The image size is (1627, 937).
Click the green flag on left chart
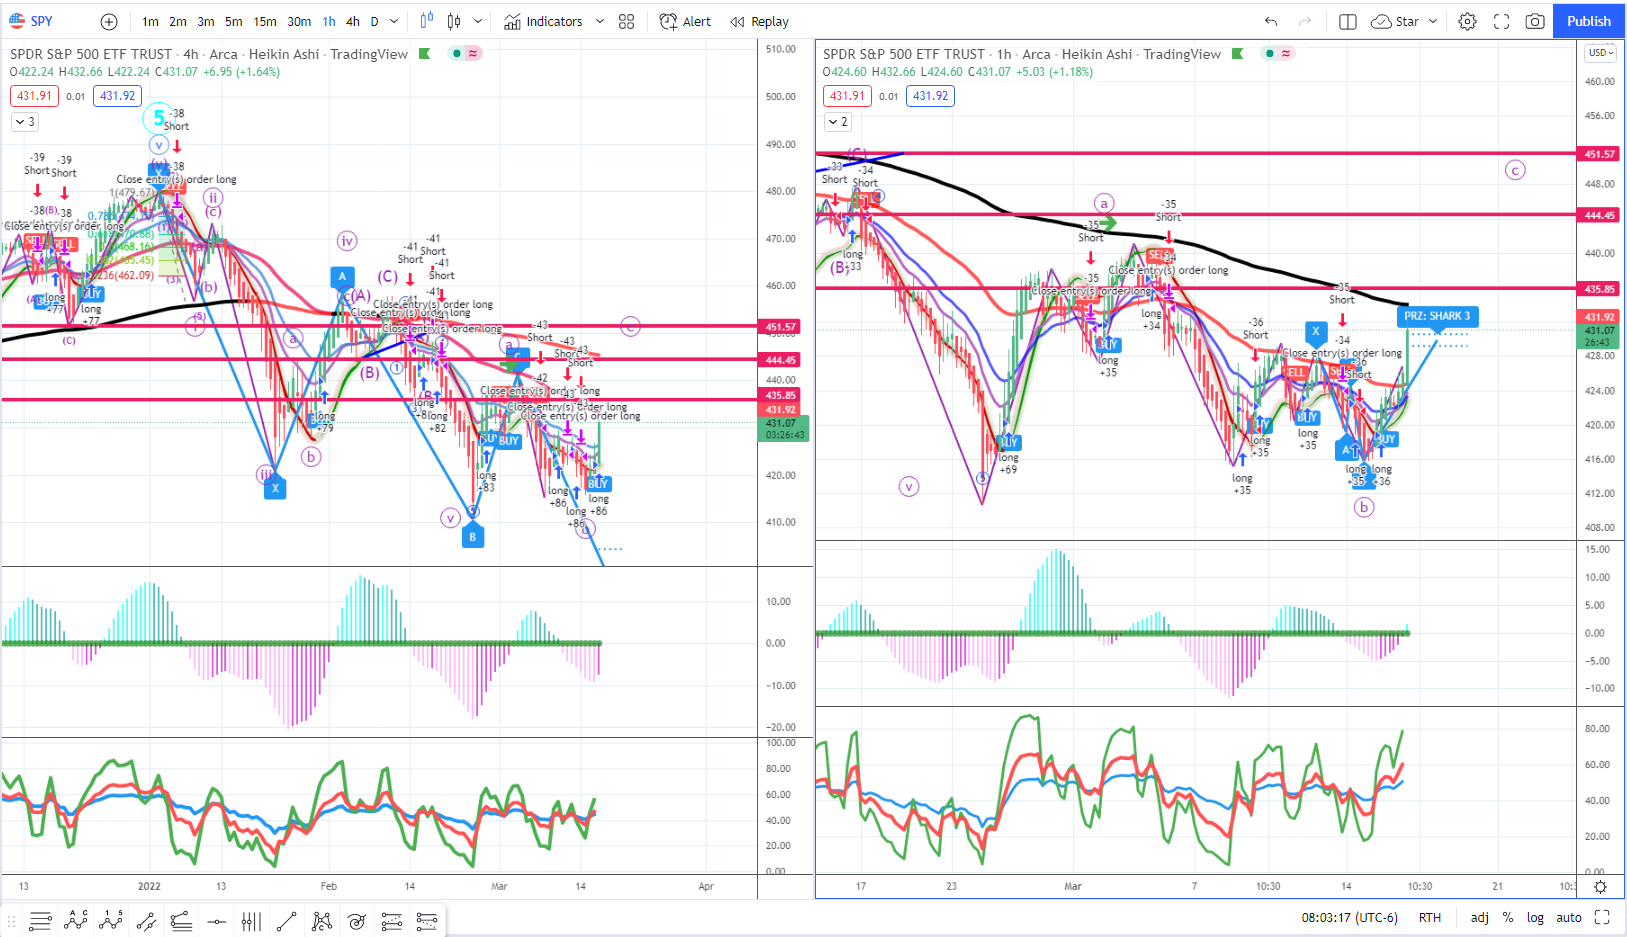pos(424,54)
